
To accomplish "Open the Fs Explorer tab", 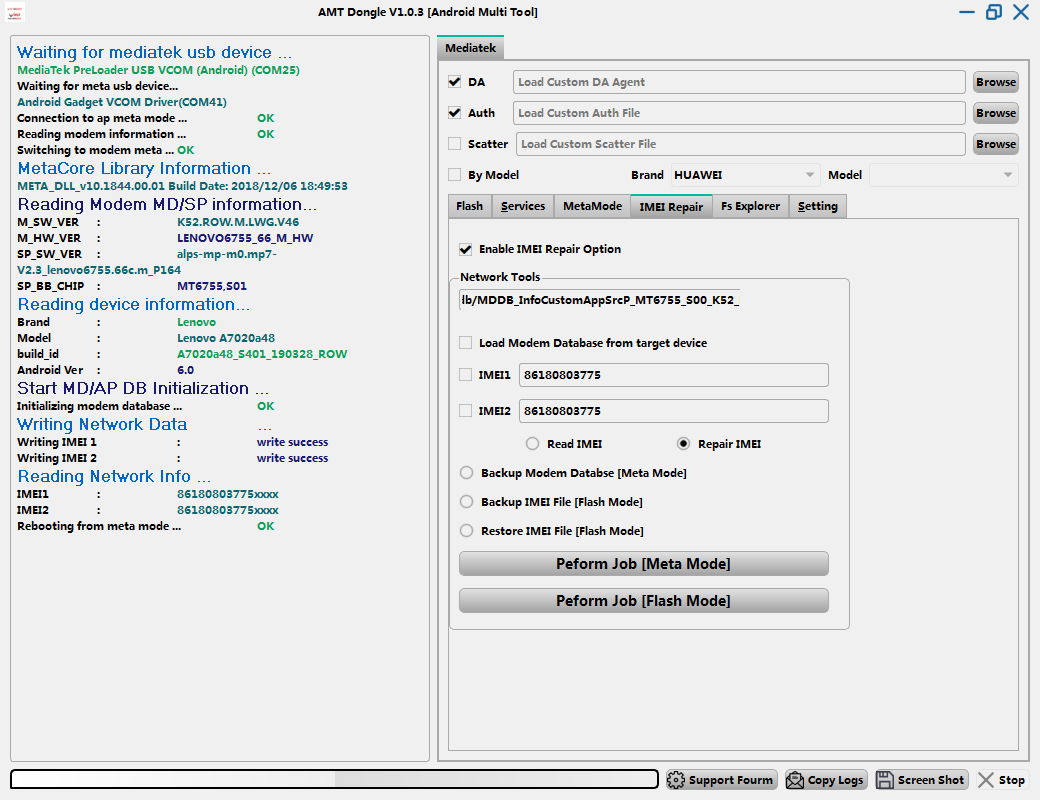I will point(750,206).
